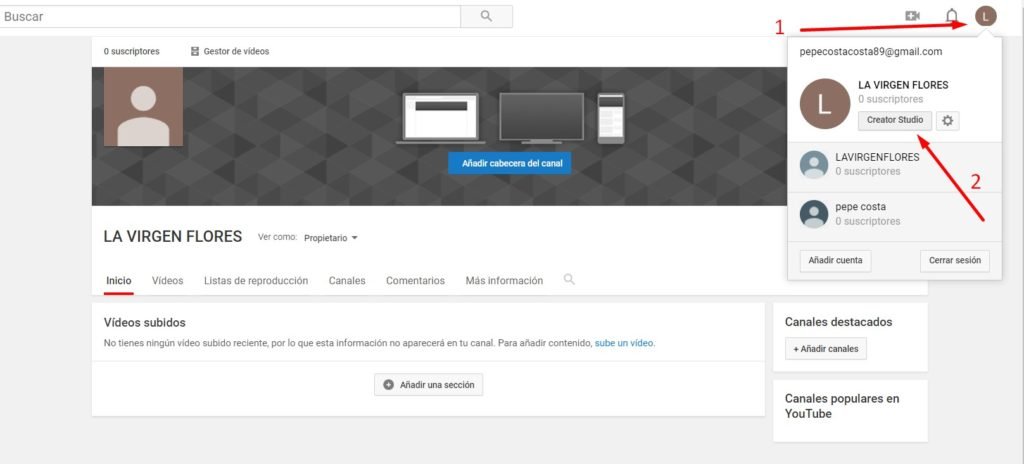Click Añadir cabecera del canal button
Viewport: 1024px width, 464px height.
pos(509,163)
